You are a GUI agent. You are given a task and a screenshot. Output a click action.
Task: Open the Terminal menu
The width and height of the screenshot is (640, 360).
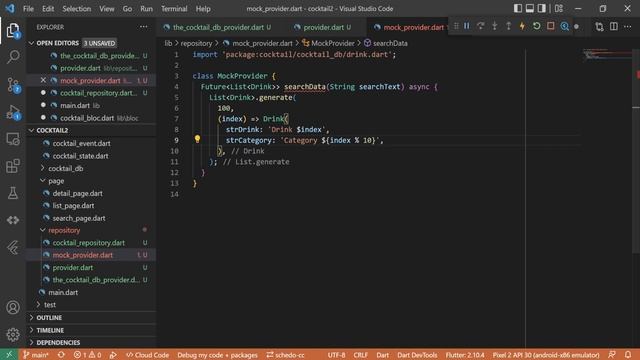[174, 9]
